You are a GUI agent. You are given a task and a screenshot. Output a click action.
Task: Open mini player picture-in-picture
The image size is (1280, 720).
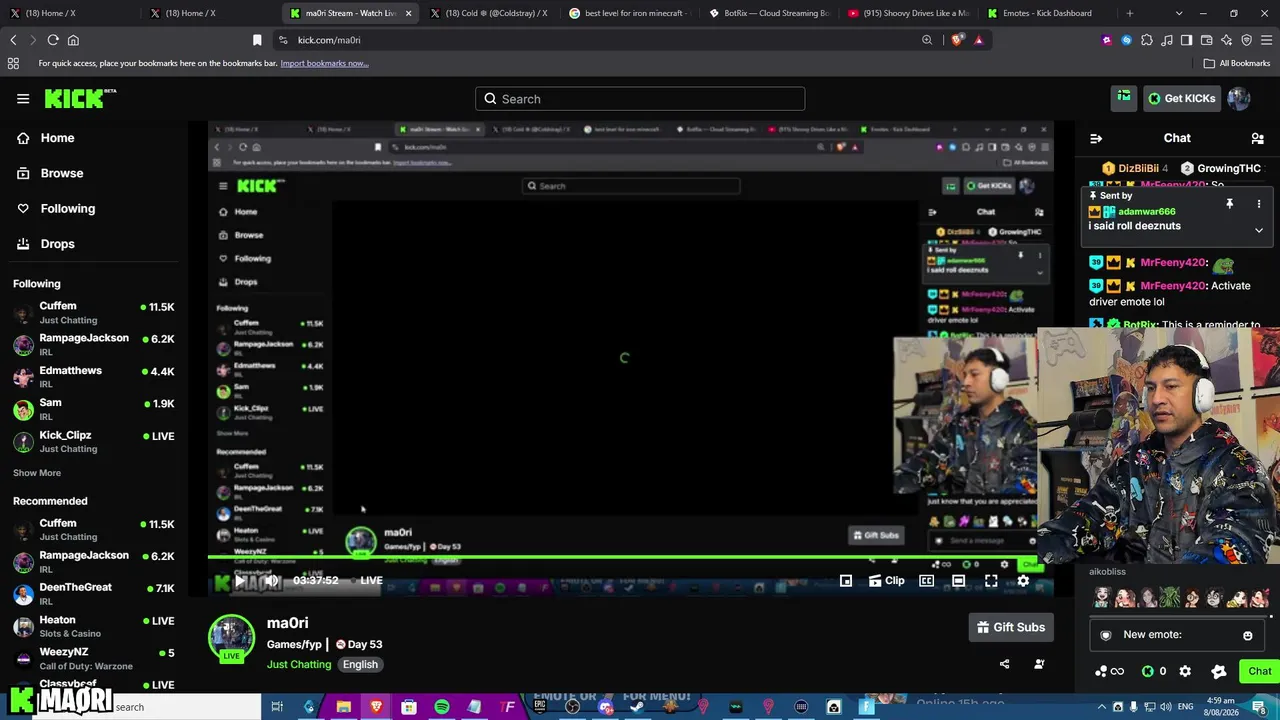(846, 581)
